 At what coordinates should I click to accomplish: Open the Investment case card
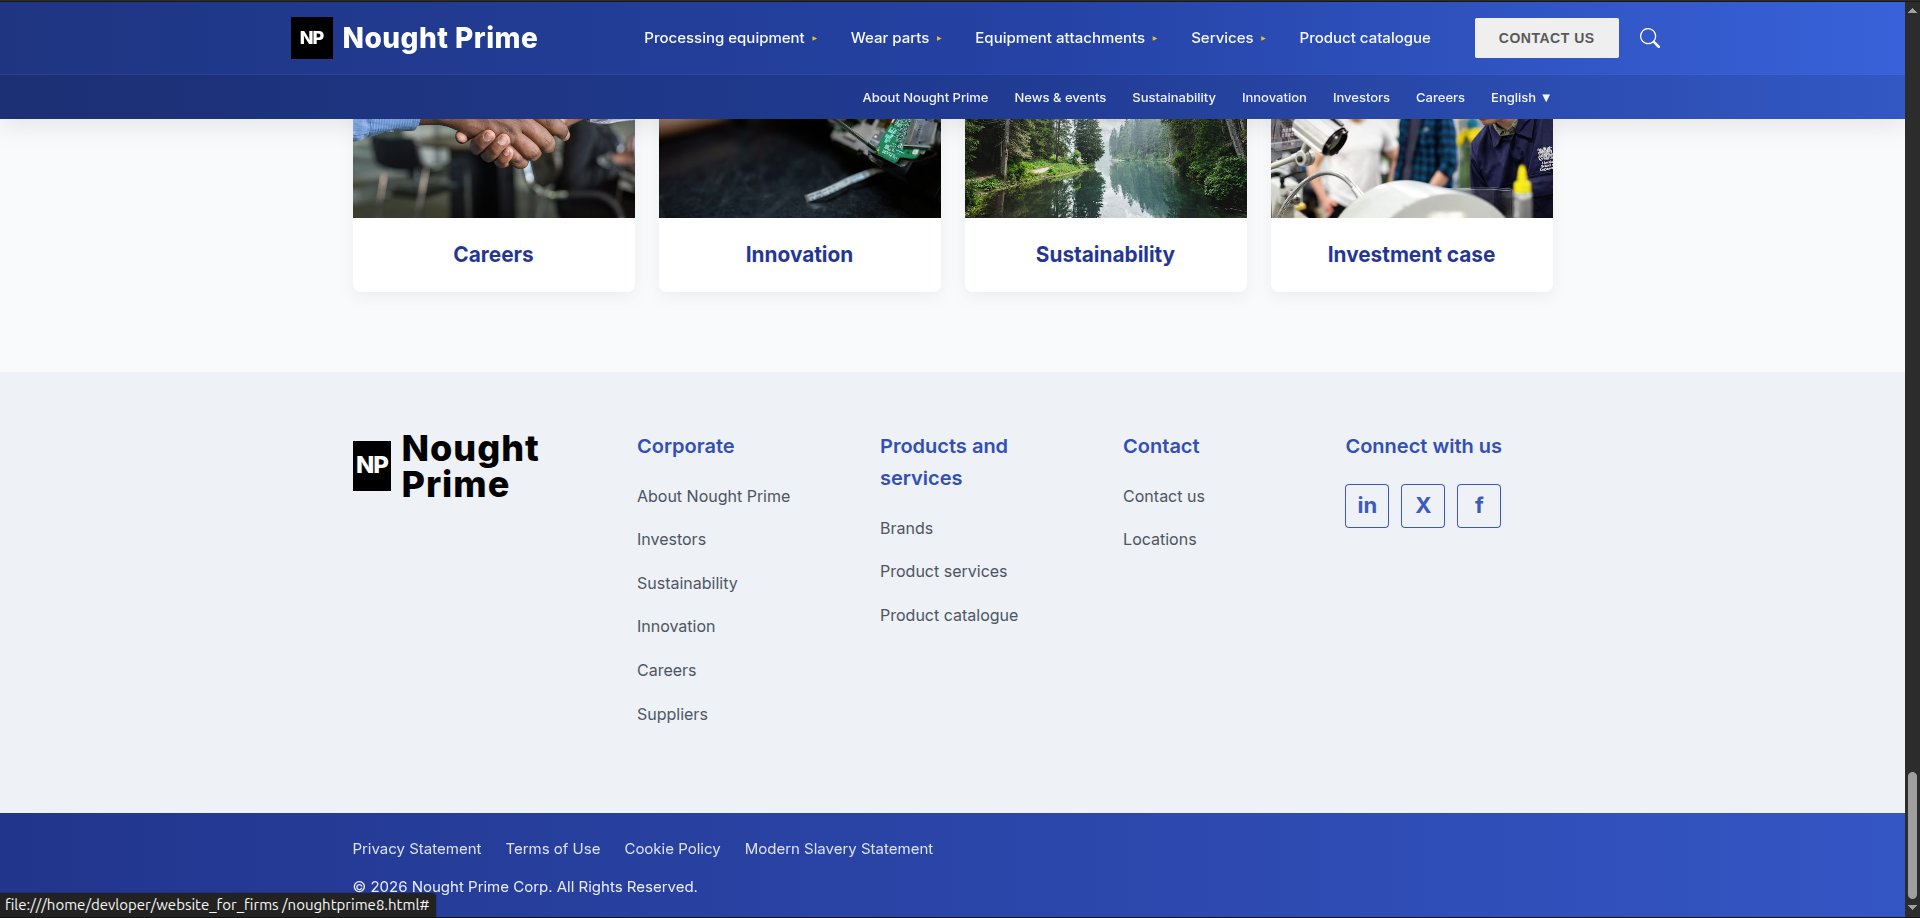(x=1410, y=254)
